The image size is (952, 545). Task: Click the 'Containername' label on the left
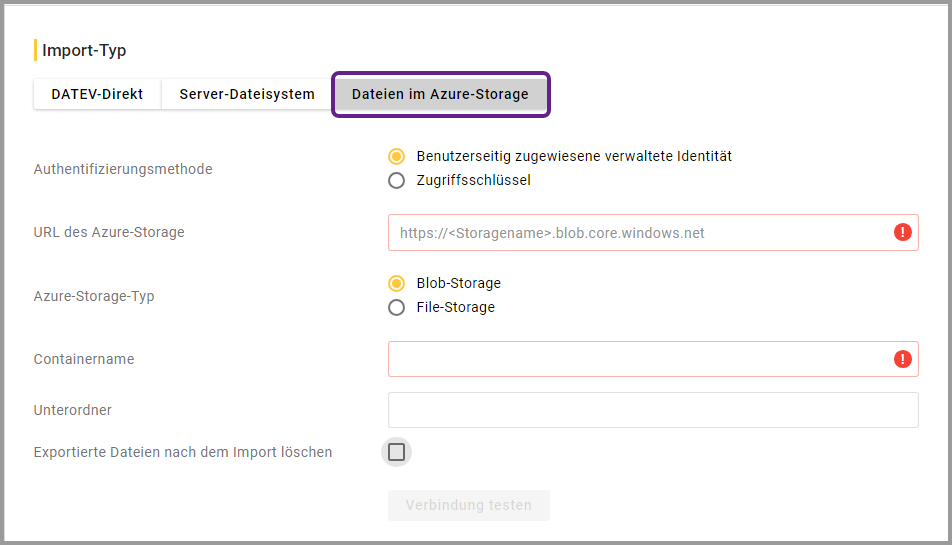click(x=84, y=359)
